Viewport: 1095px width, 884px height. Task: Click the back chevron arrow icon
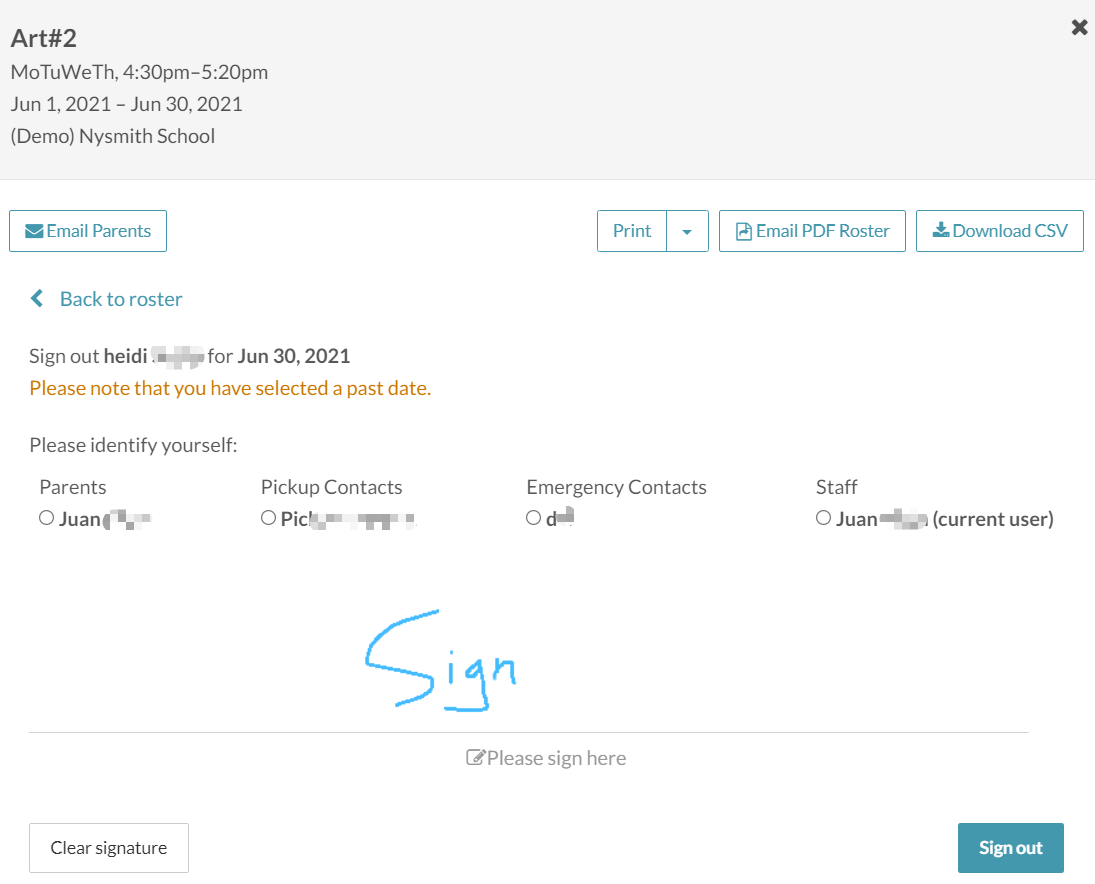click(37, 299)
